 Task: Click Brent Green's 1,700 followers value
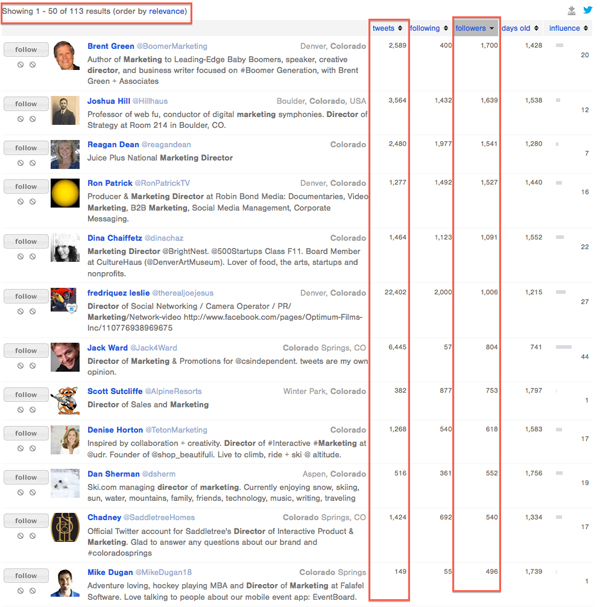coord(489,45)
